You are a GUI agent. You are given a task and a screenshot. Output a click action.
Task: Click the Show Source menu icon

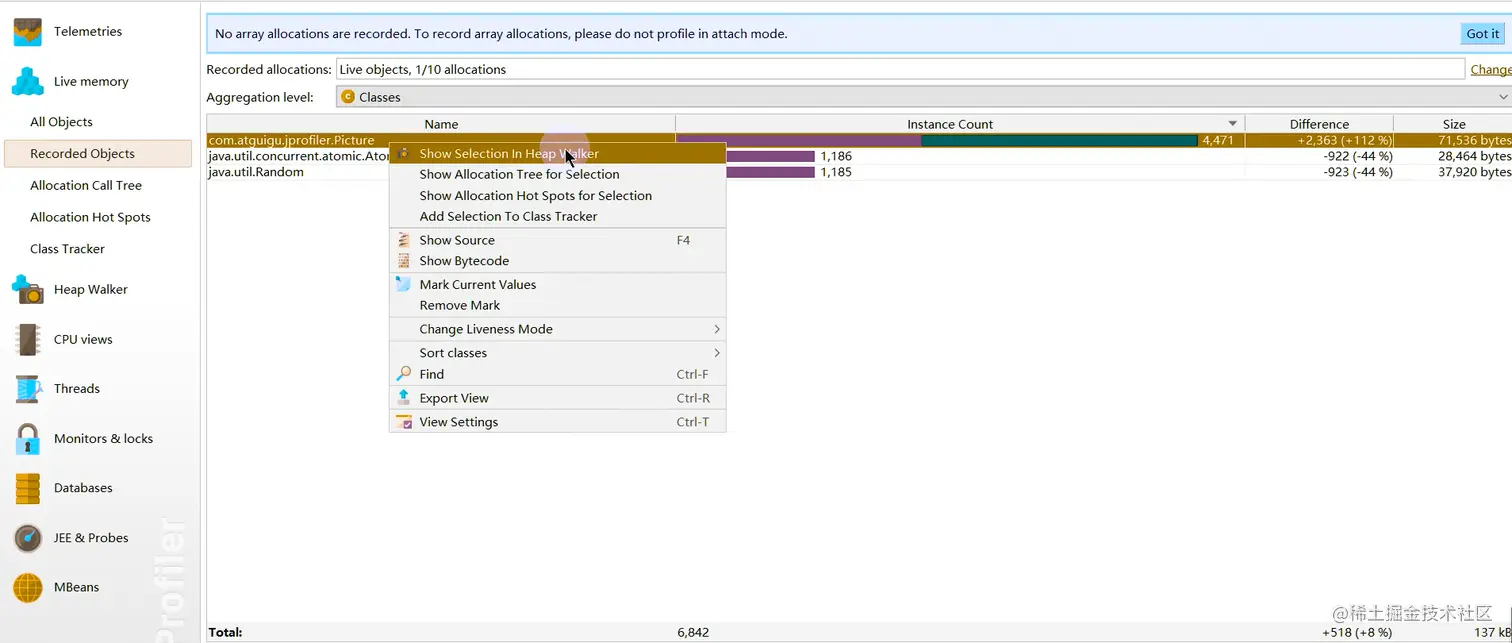(404, 240)
